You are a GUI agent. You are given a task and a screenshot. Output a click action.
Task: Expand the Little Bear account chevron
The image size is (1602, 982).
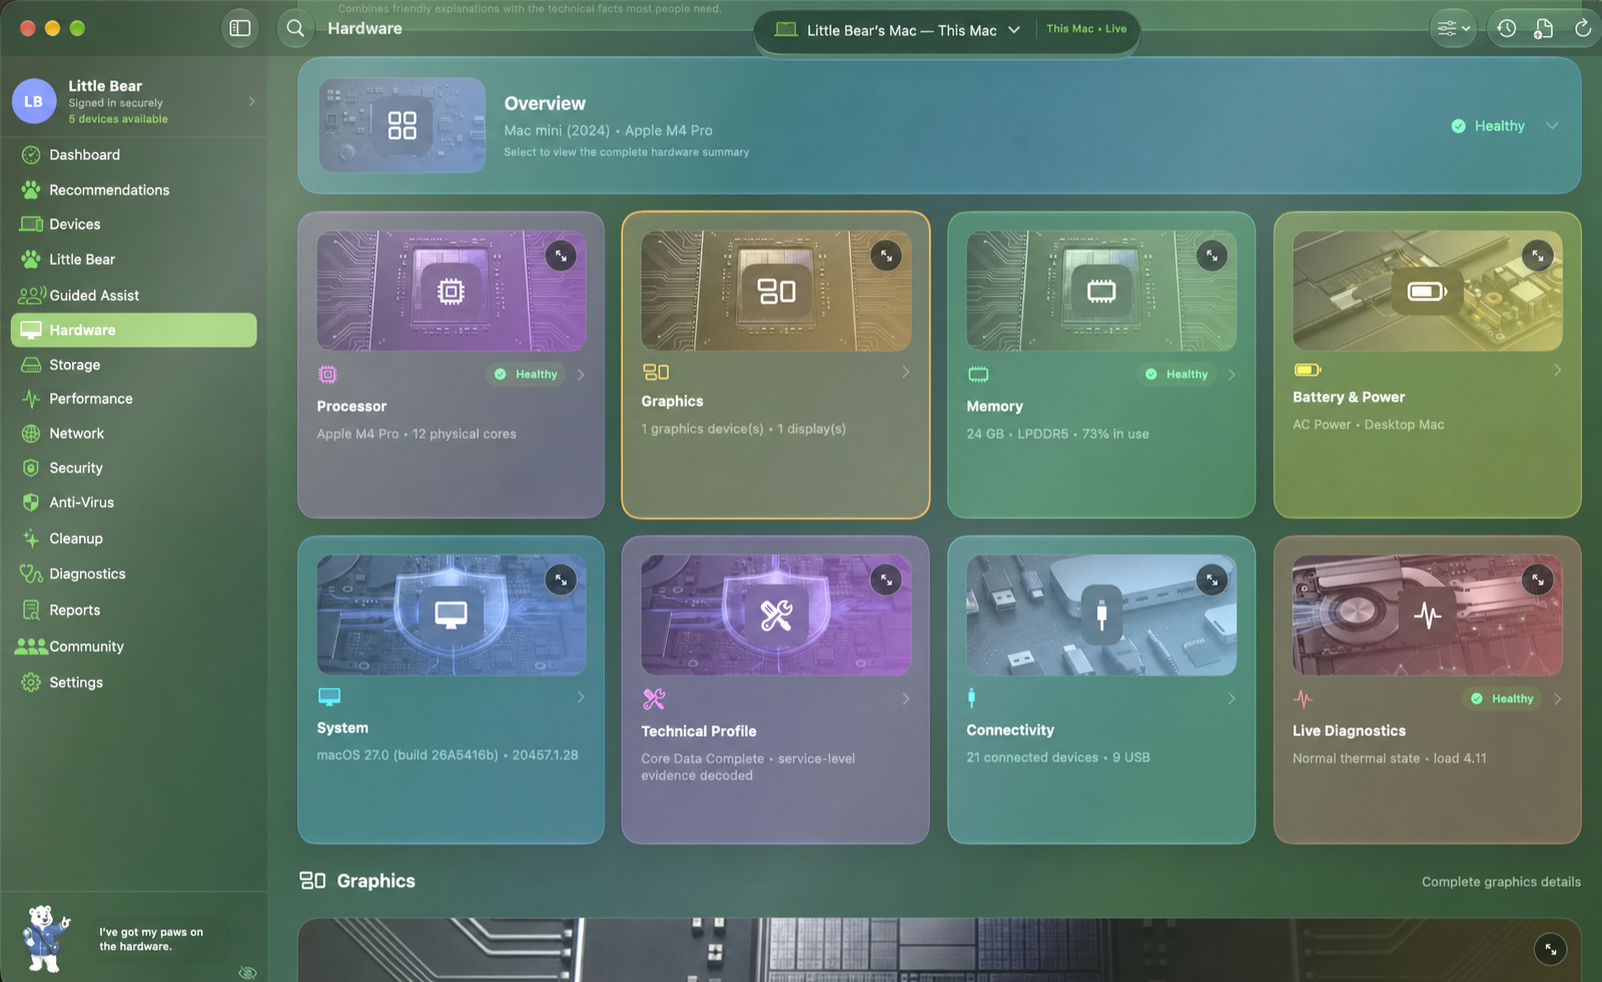251,101
